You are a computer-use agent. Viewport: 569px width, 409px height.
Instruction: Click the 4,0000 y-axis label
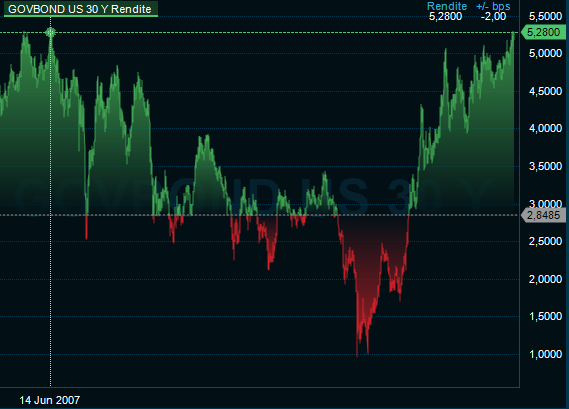[x=545, y=128]
